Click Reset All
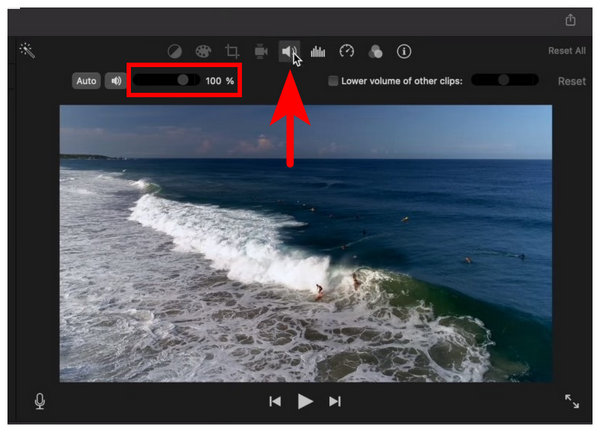The height and width of the screenshot is (432, 600). tap(567, 51)
